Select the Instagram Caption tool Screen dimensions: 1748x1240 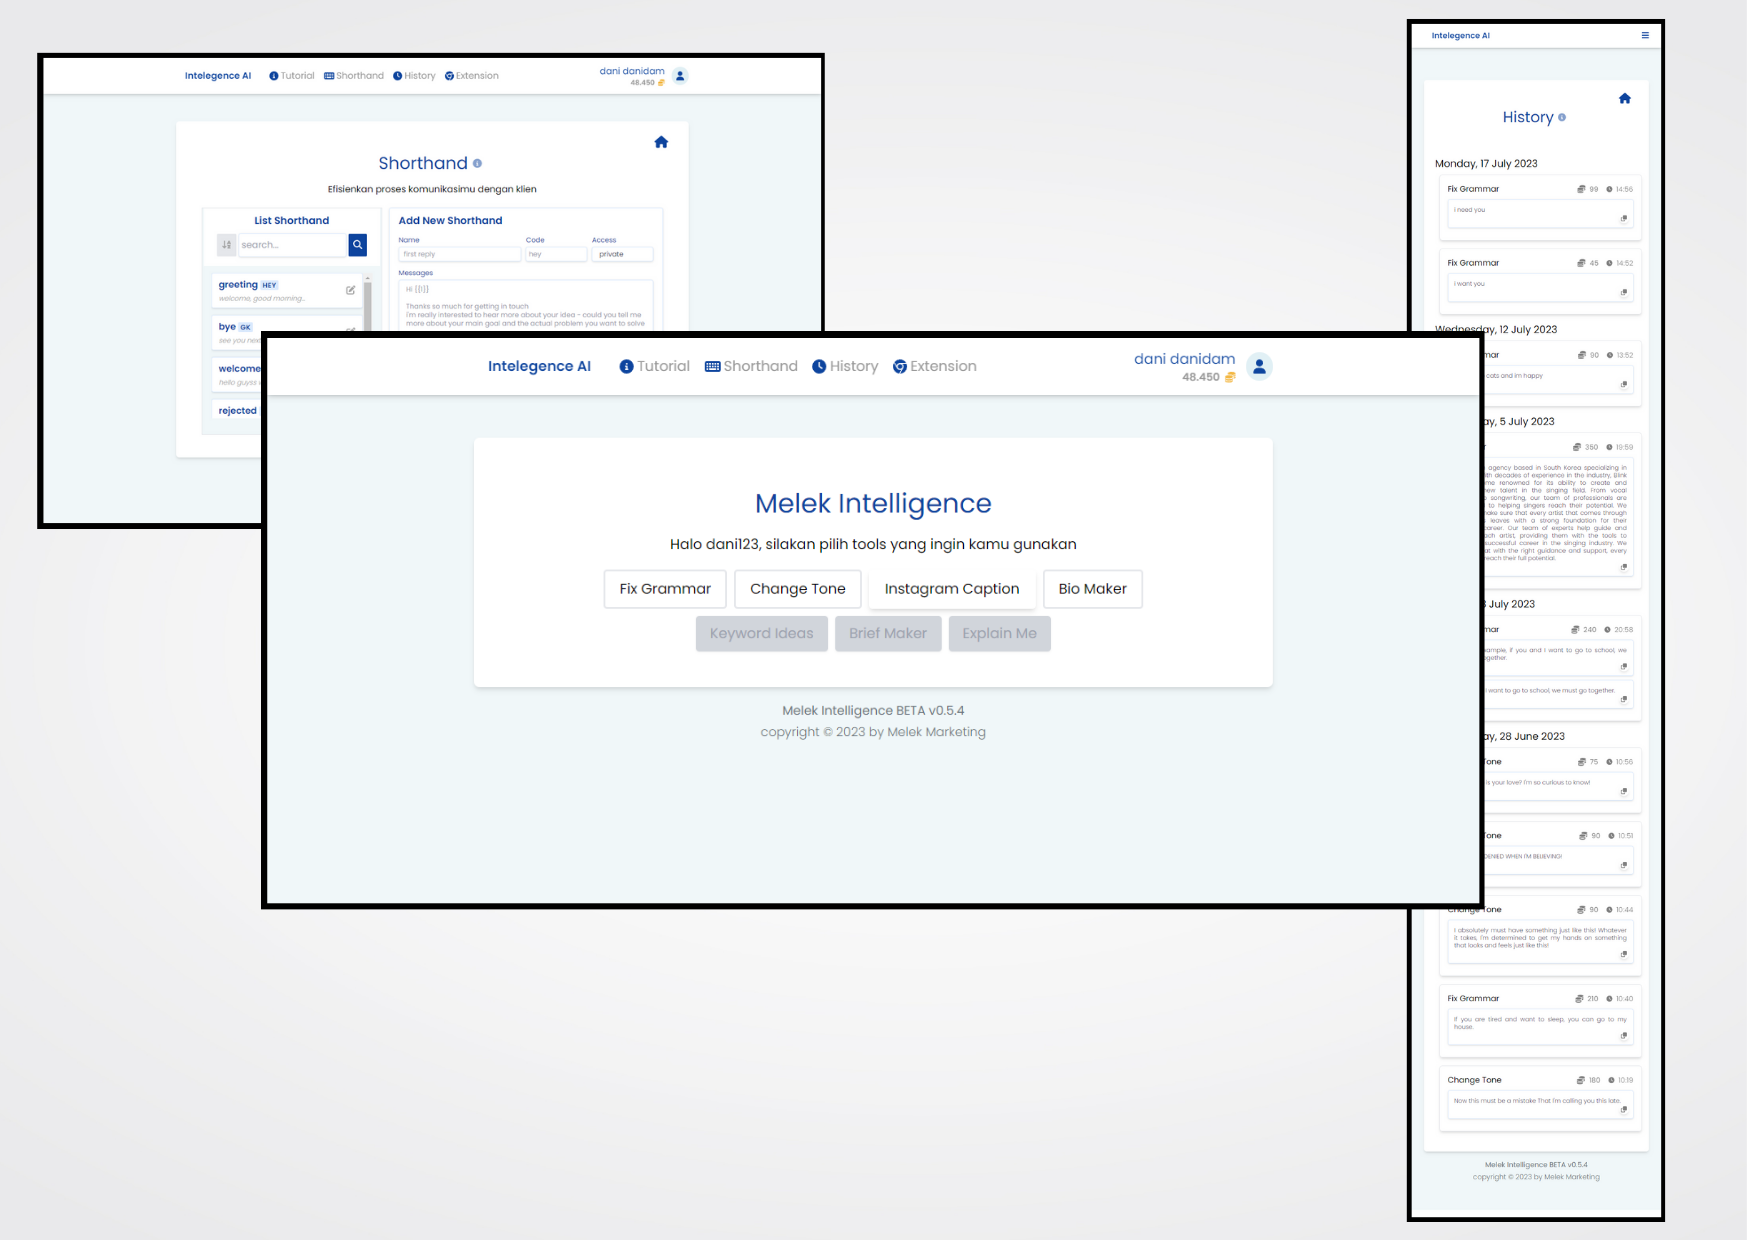tap(951, 589)
